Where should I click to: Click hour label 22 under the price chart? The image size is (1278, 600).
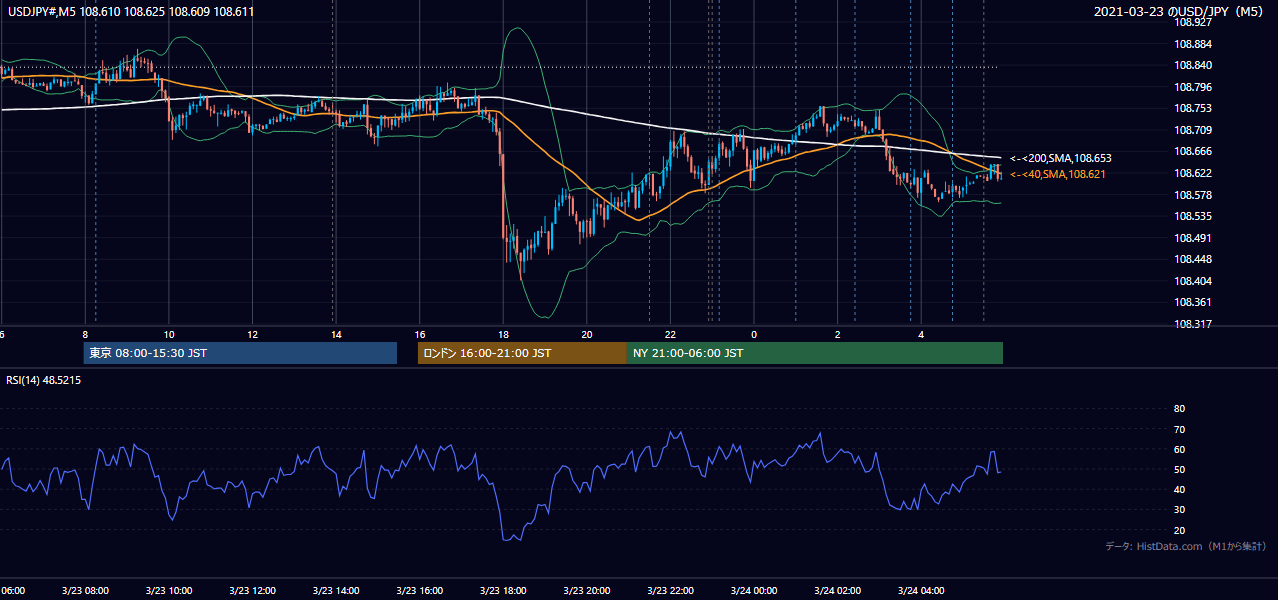click(671, 334)
